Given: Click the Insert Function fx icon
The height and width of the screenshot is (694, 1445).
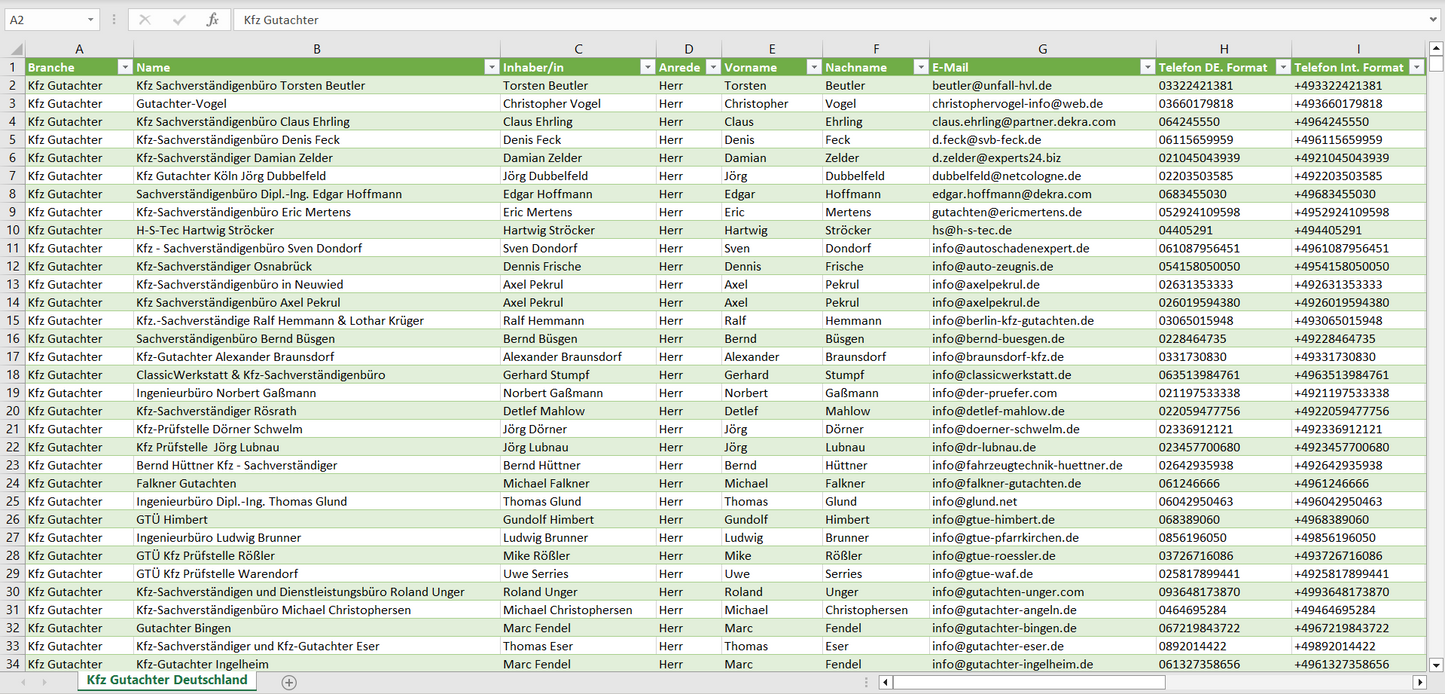Looking at the screenshot, I should (x=212, y=20).
